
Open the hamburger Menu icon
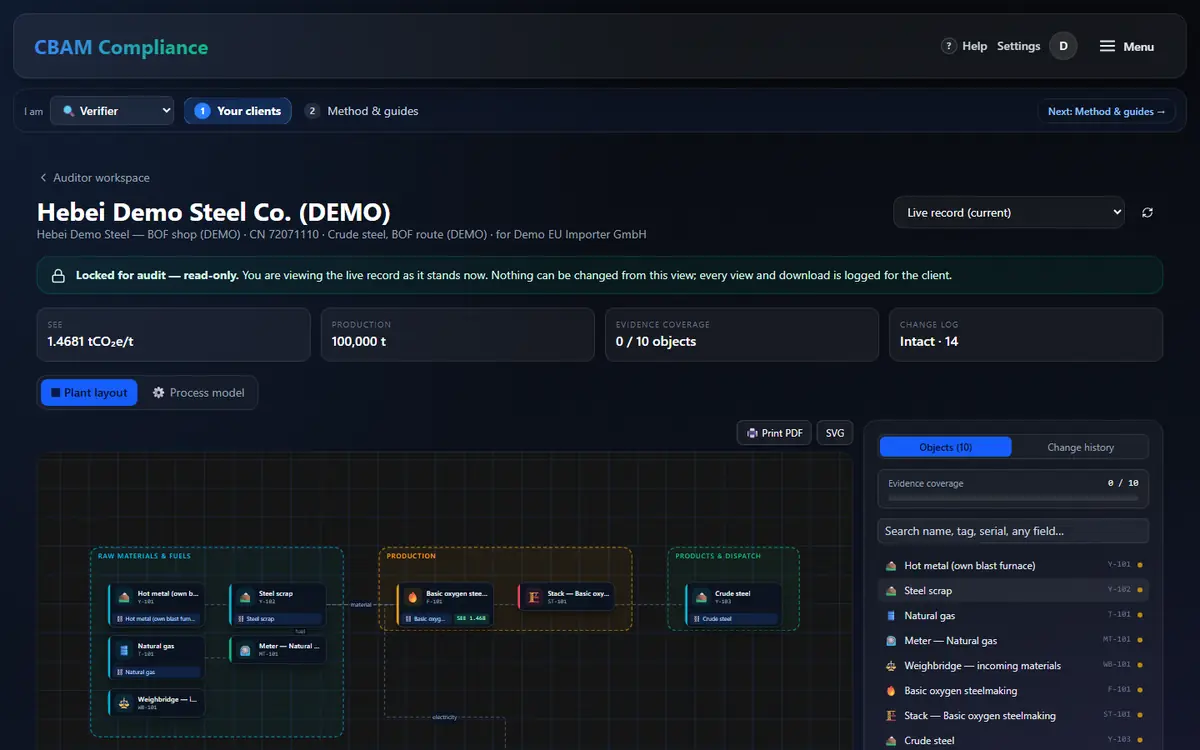click(x=1107, y=46)
